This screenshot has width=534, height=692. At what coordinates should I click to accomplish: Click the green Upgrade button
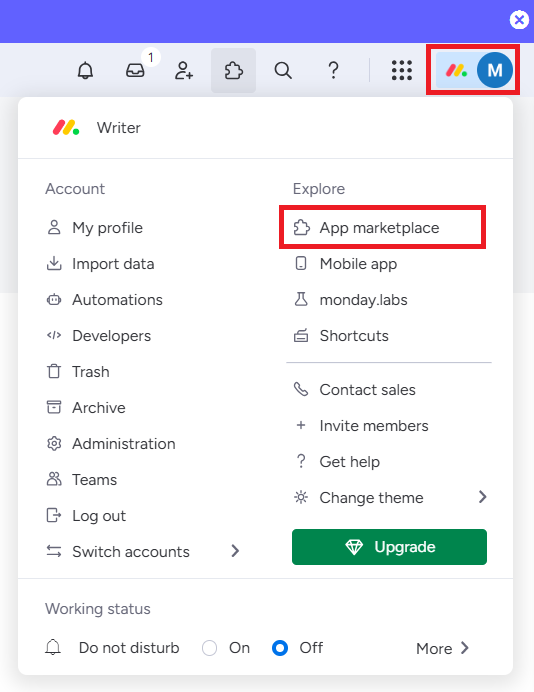[x=389, y=547]
